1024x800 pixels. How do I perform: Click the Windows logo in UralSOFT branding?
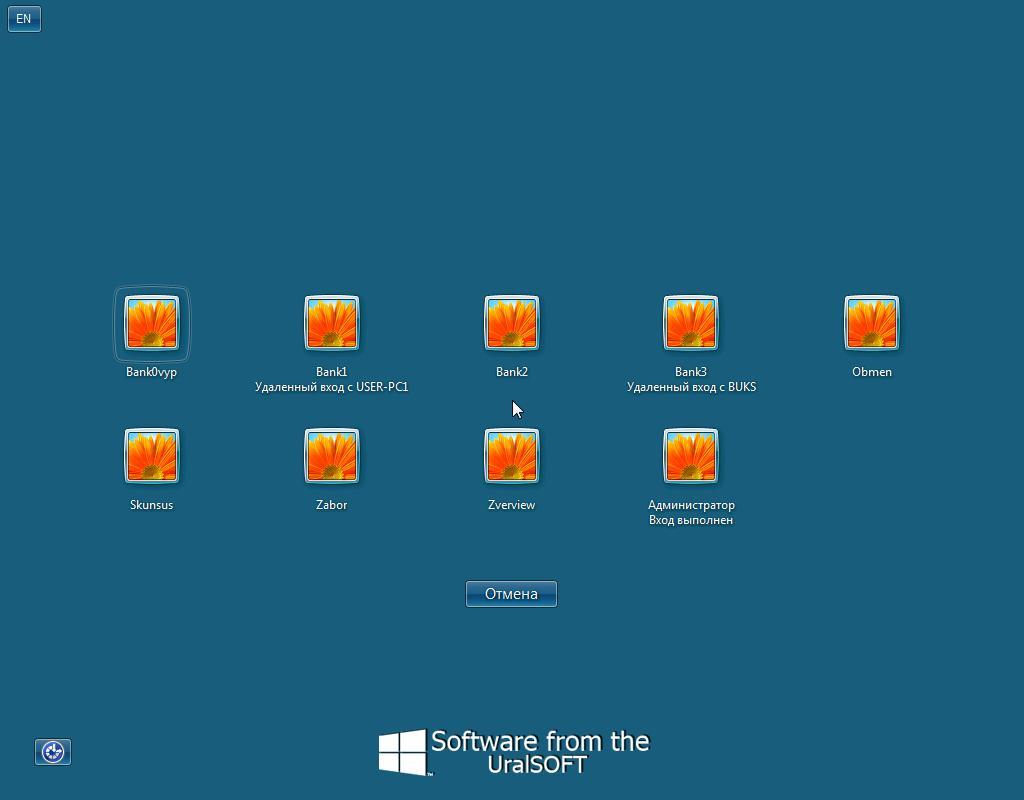pyautogui.click(x=403, y=752)
